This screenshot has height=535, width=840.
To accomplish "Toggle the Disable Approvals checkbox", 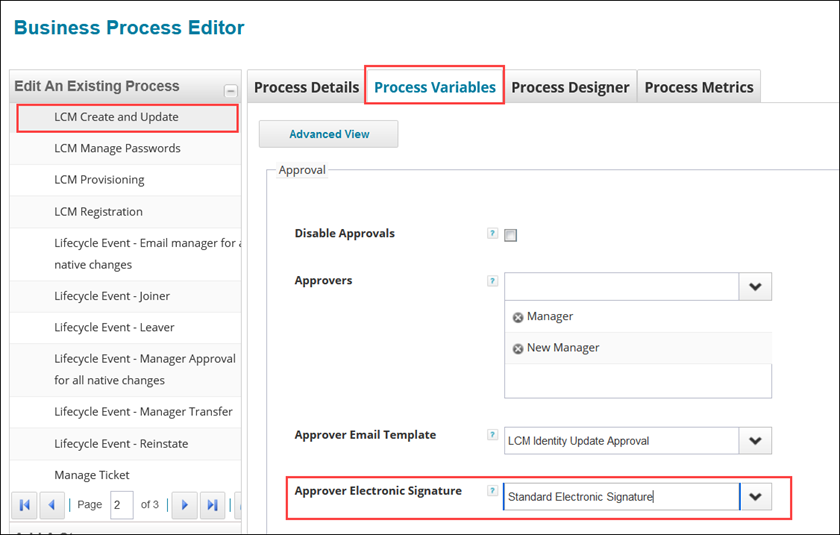I will 511,236.
